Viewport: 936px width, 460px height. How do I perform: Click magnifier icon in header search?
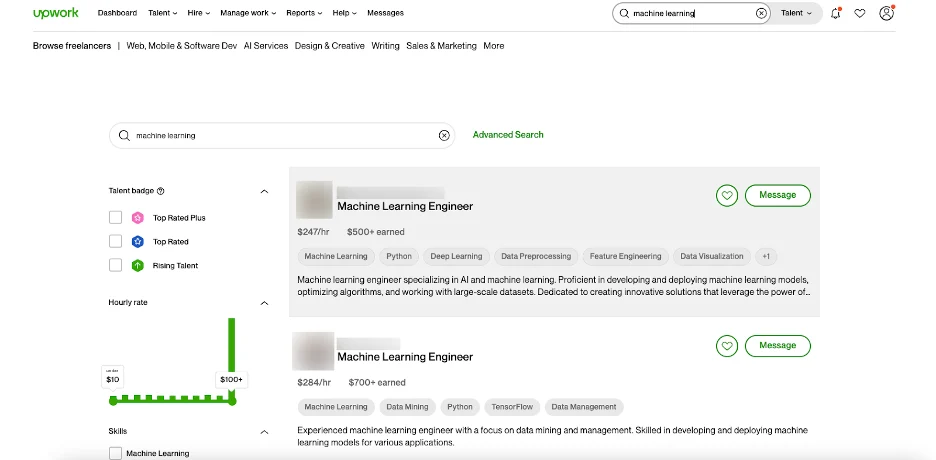tap(624, 13)
